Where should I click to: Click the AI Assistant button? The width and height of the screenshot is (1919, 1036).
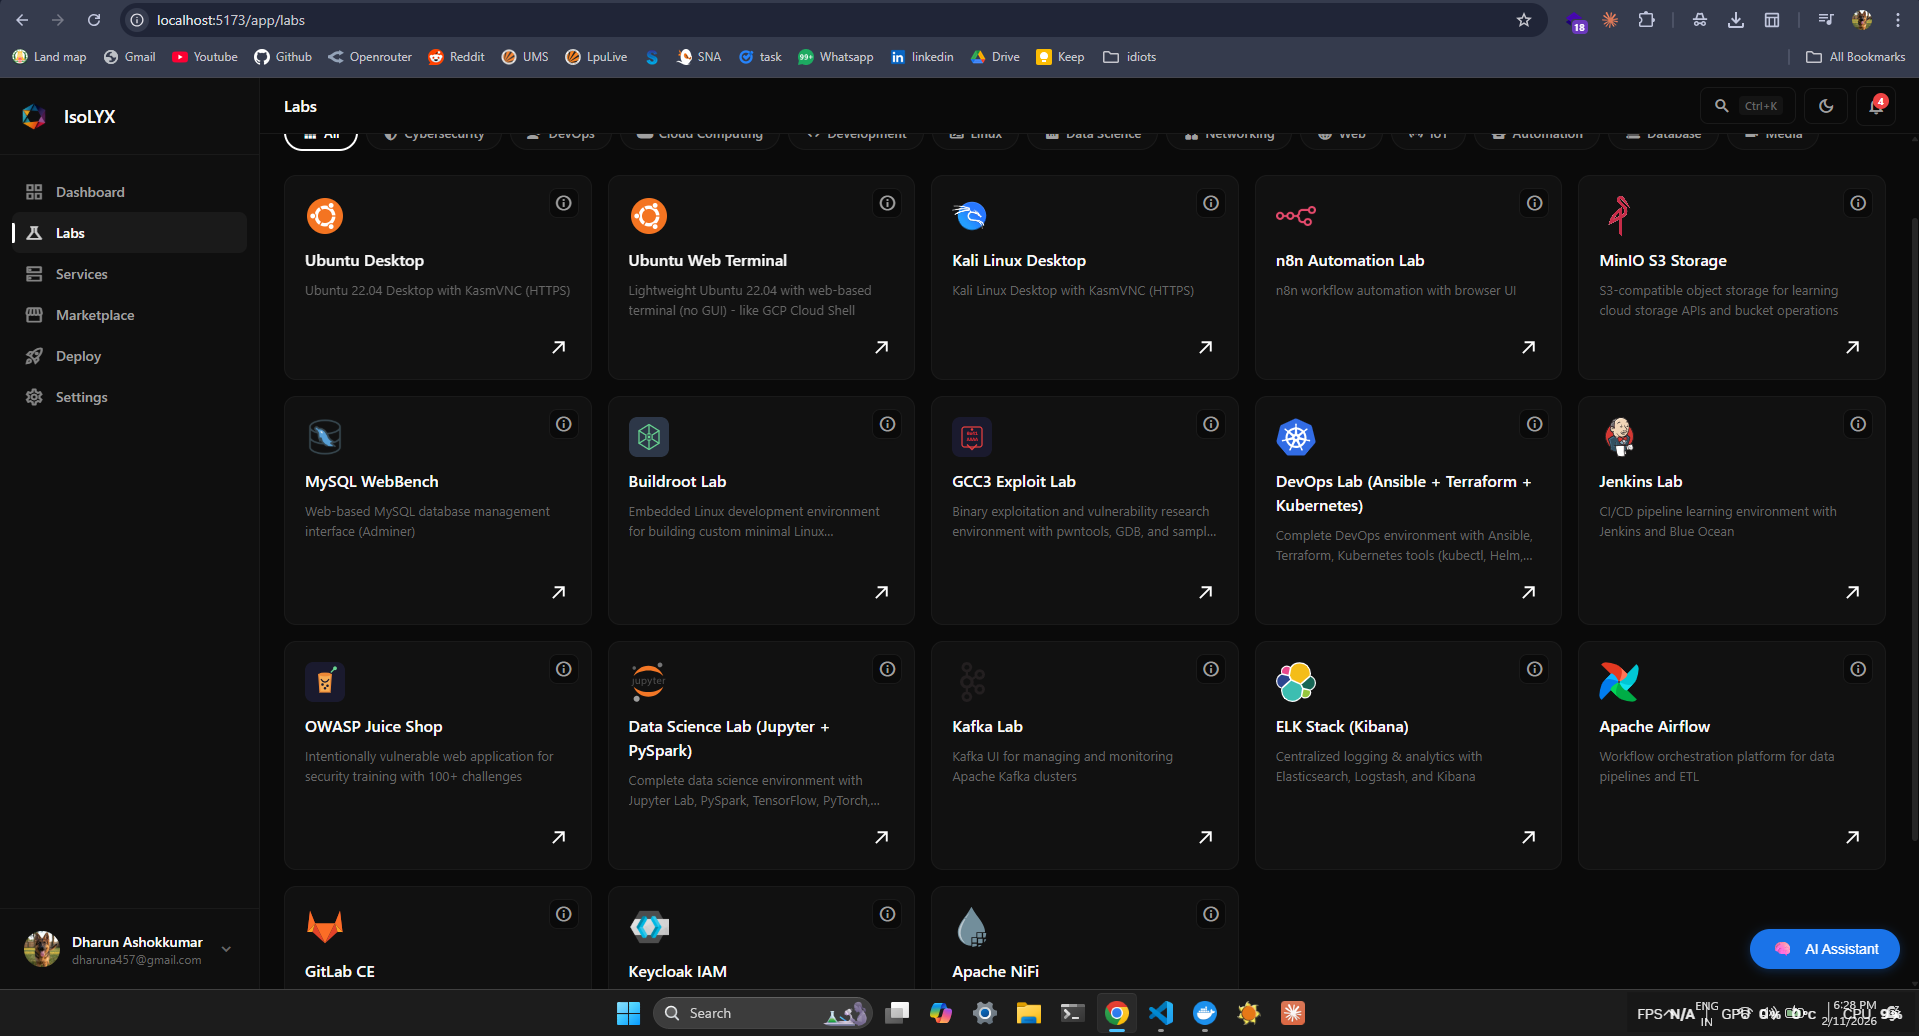(x=1824, y=948)
